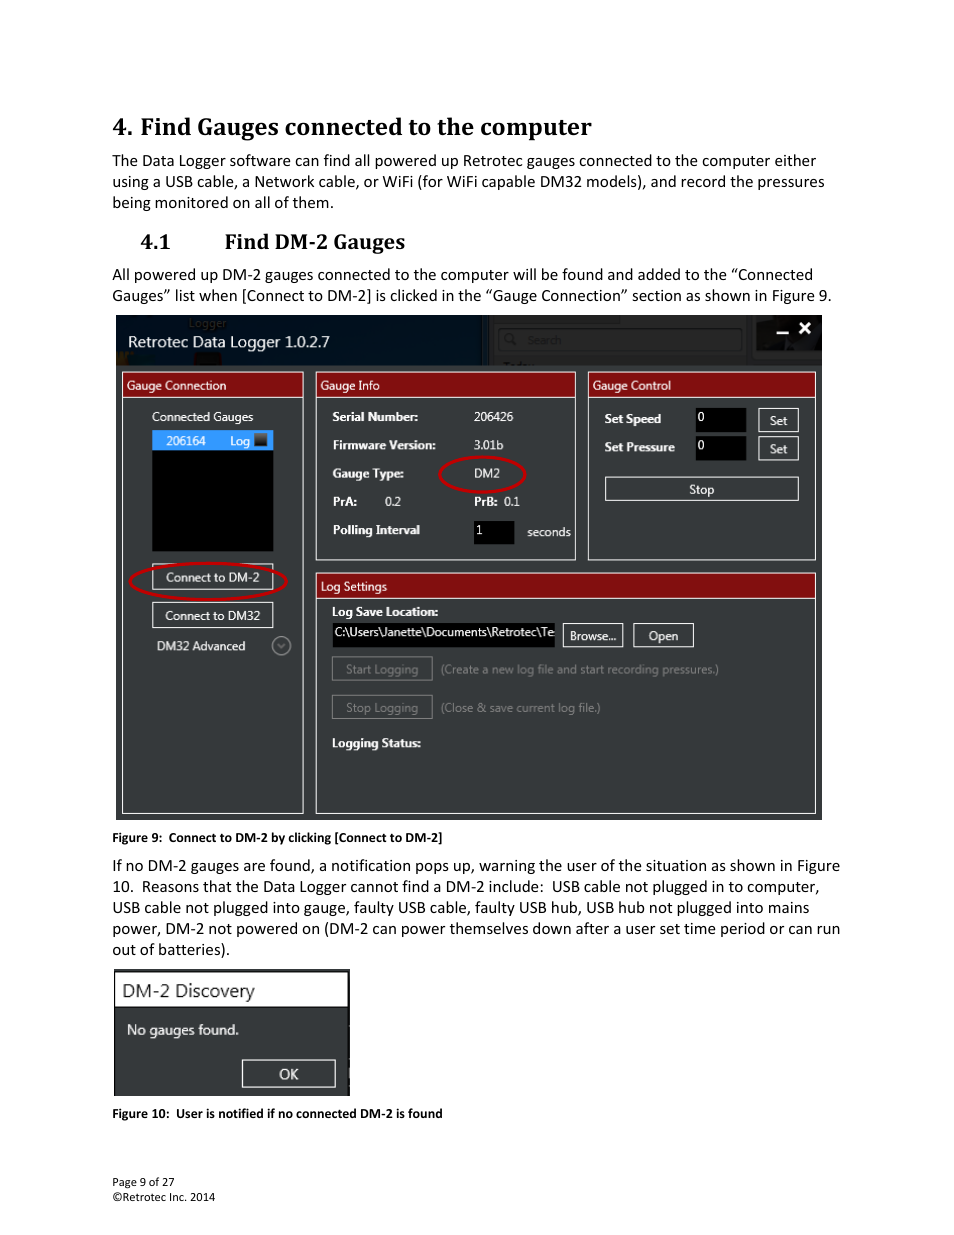The image size is (954, 1235).
Task: Click the Serial Number value 206426
Action: (493, 416)
